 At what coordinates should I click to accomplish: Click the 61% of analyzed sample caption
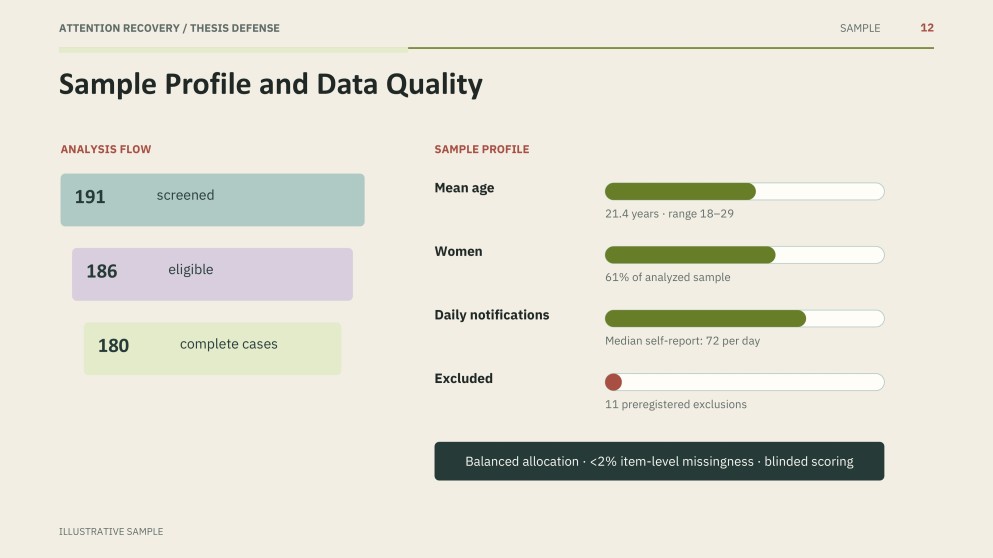[x=667, y=277]
